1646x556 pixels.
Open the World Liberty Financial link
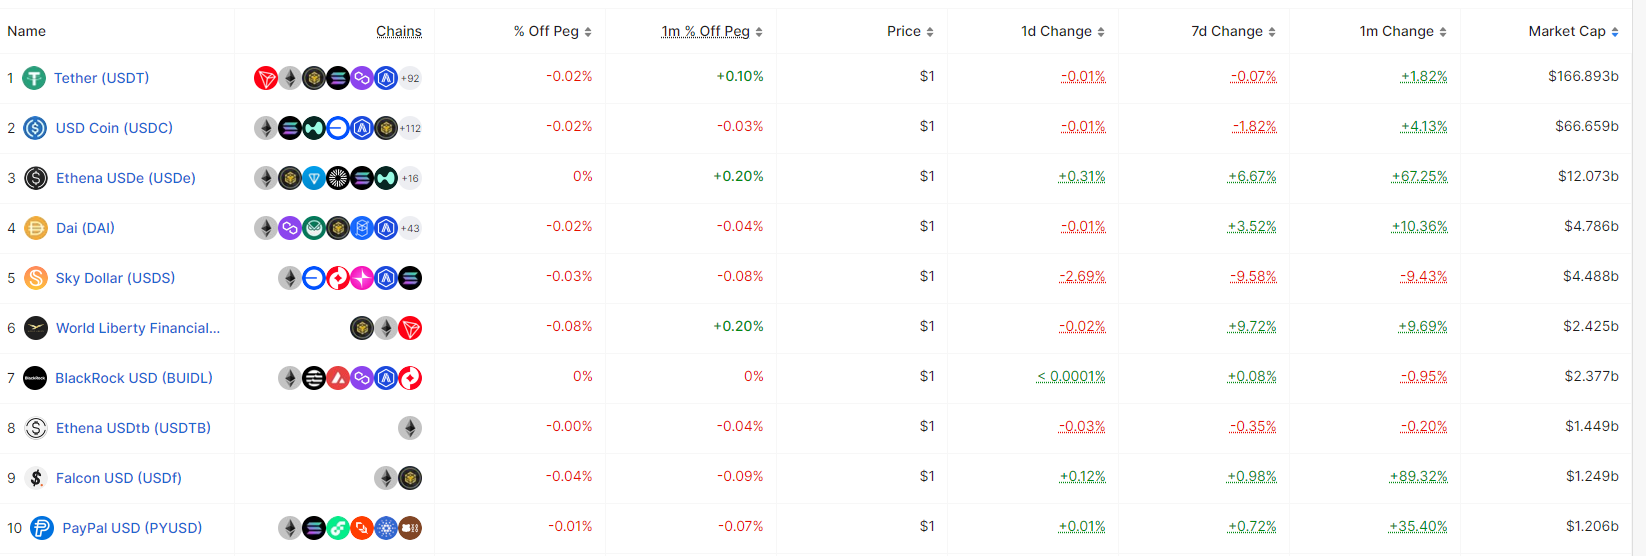138,328
